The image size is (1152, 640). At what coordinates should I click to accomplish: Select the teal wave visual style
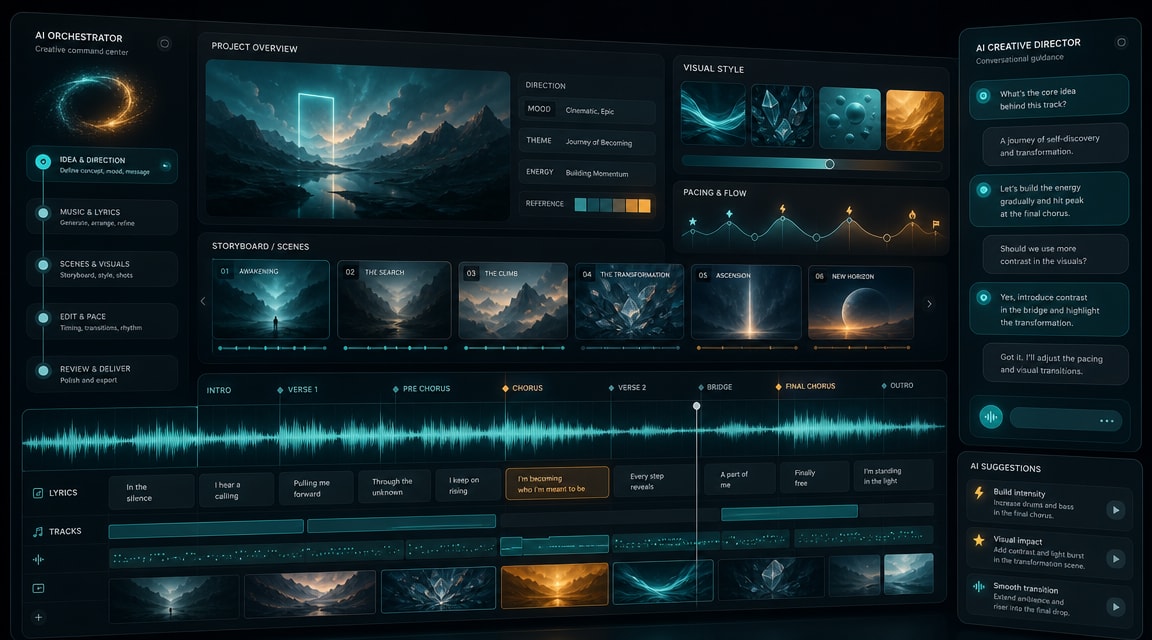(x=713, y=114)
